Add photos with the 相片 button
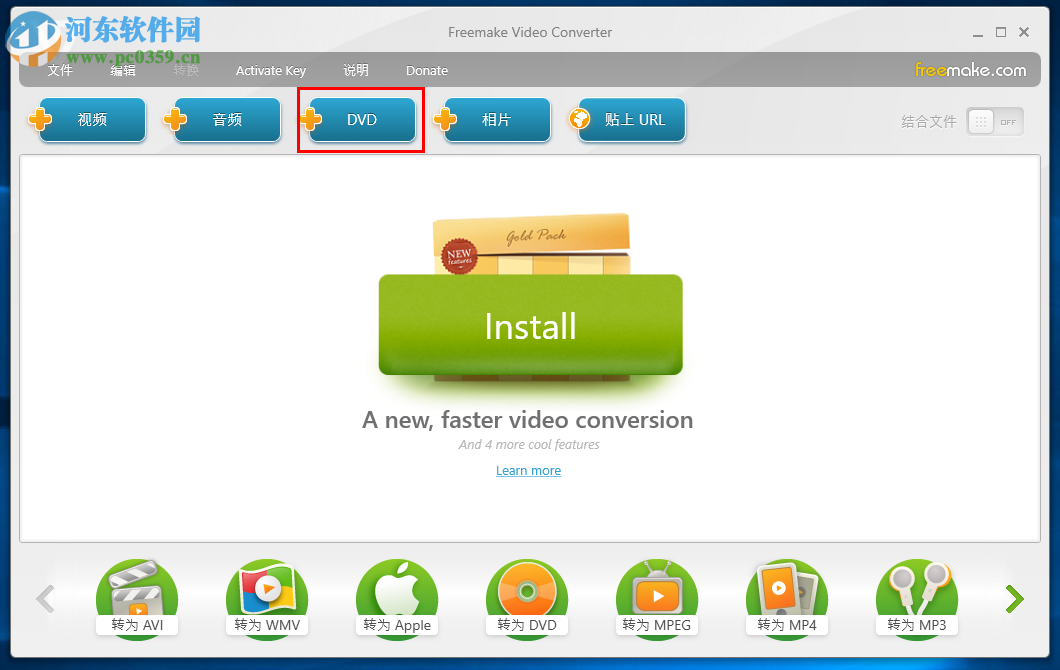 (492, 120)
